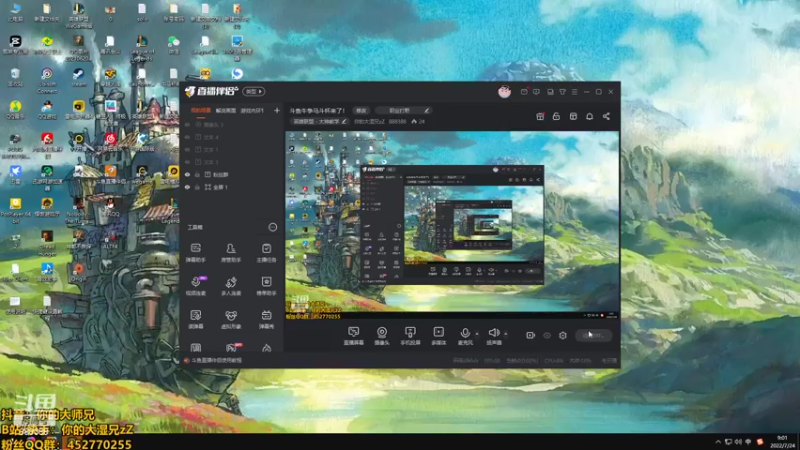The height and width of the screenshot is (450, 800).
Task: Toggle lock on the 全屏 1 layer
Action: tap(197, 187)
